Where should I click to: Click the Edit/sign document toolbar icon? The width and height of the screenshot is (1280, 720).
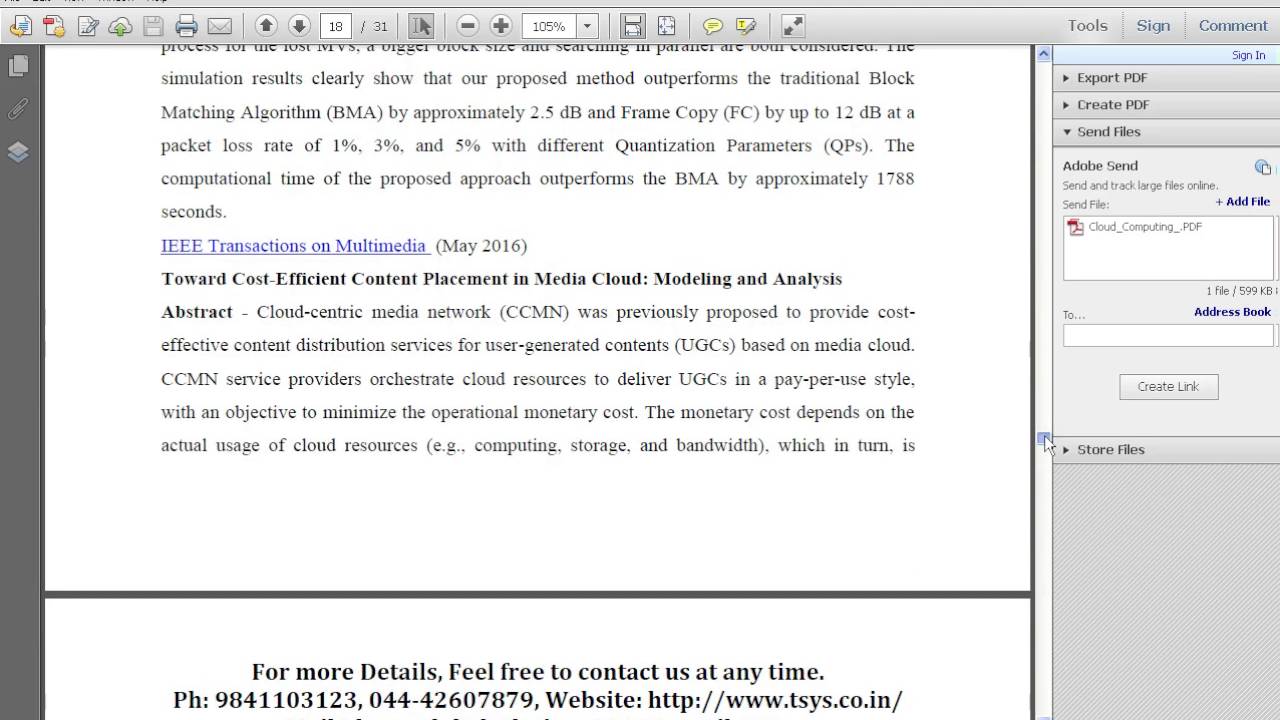tap(87, 26)
